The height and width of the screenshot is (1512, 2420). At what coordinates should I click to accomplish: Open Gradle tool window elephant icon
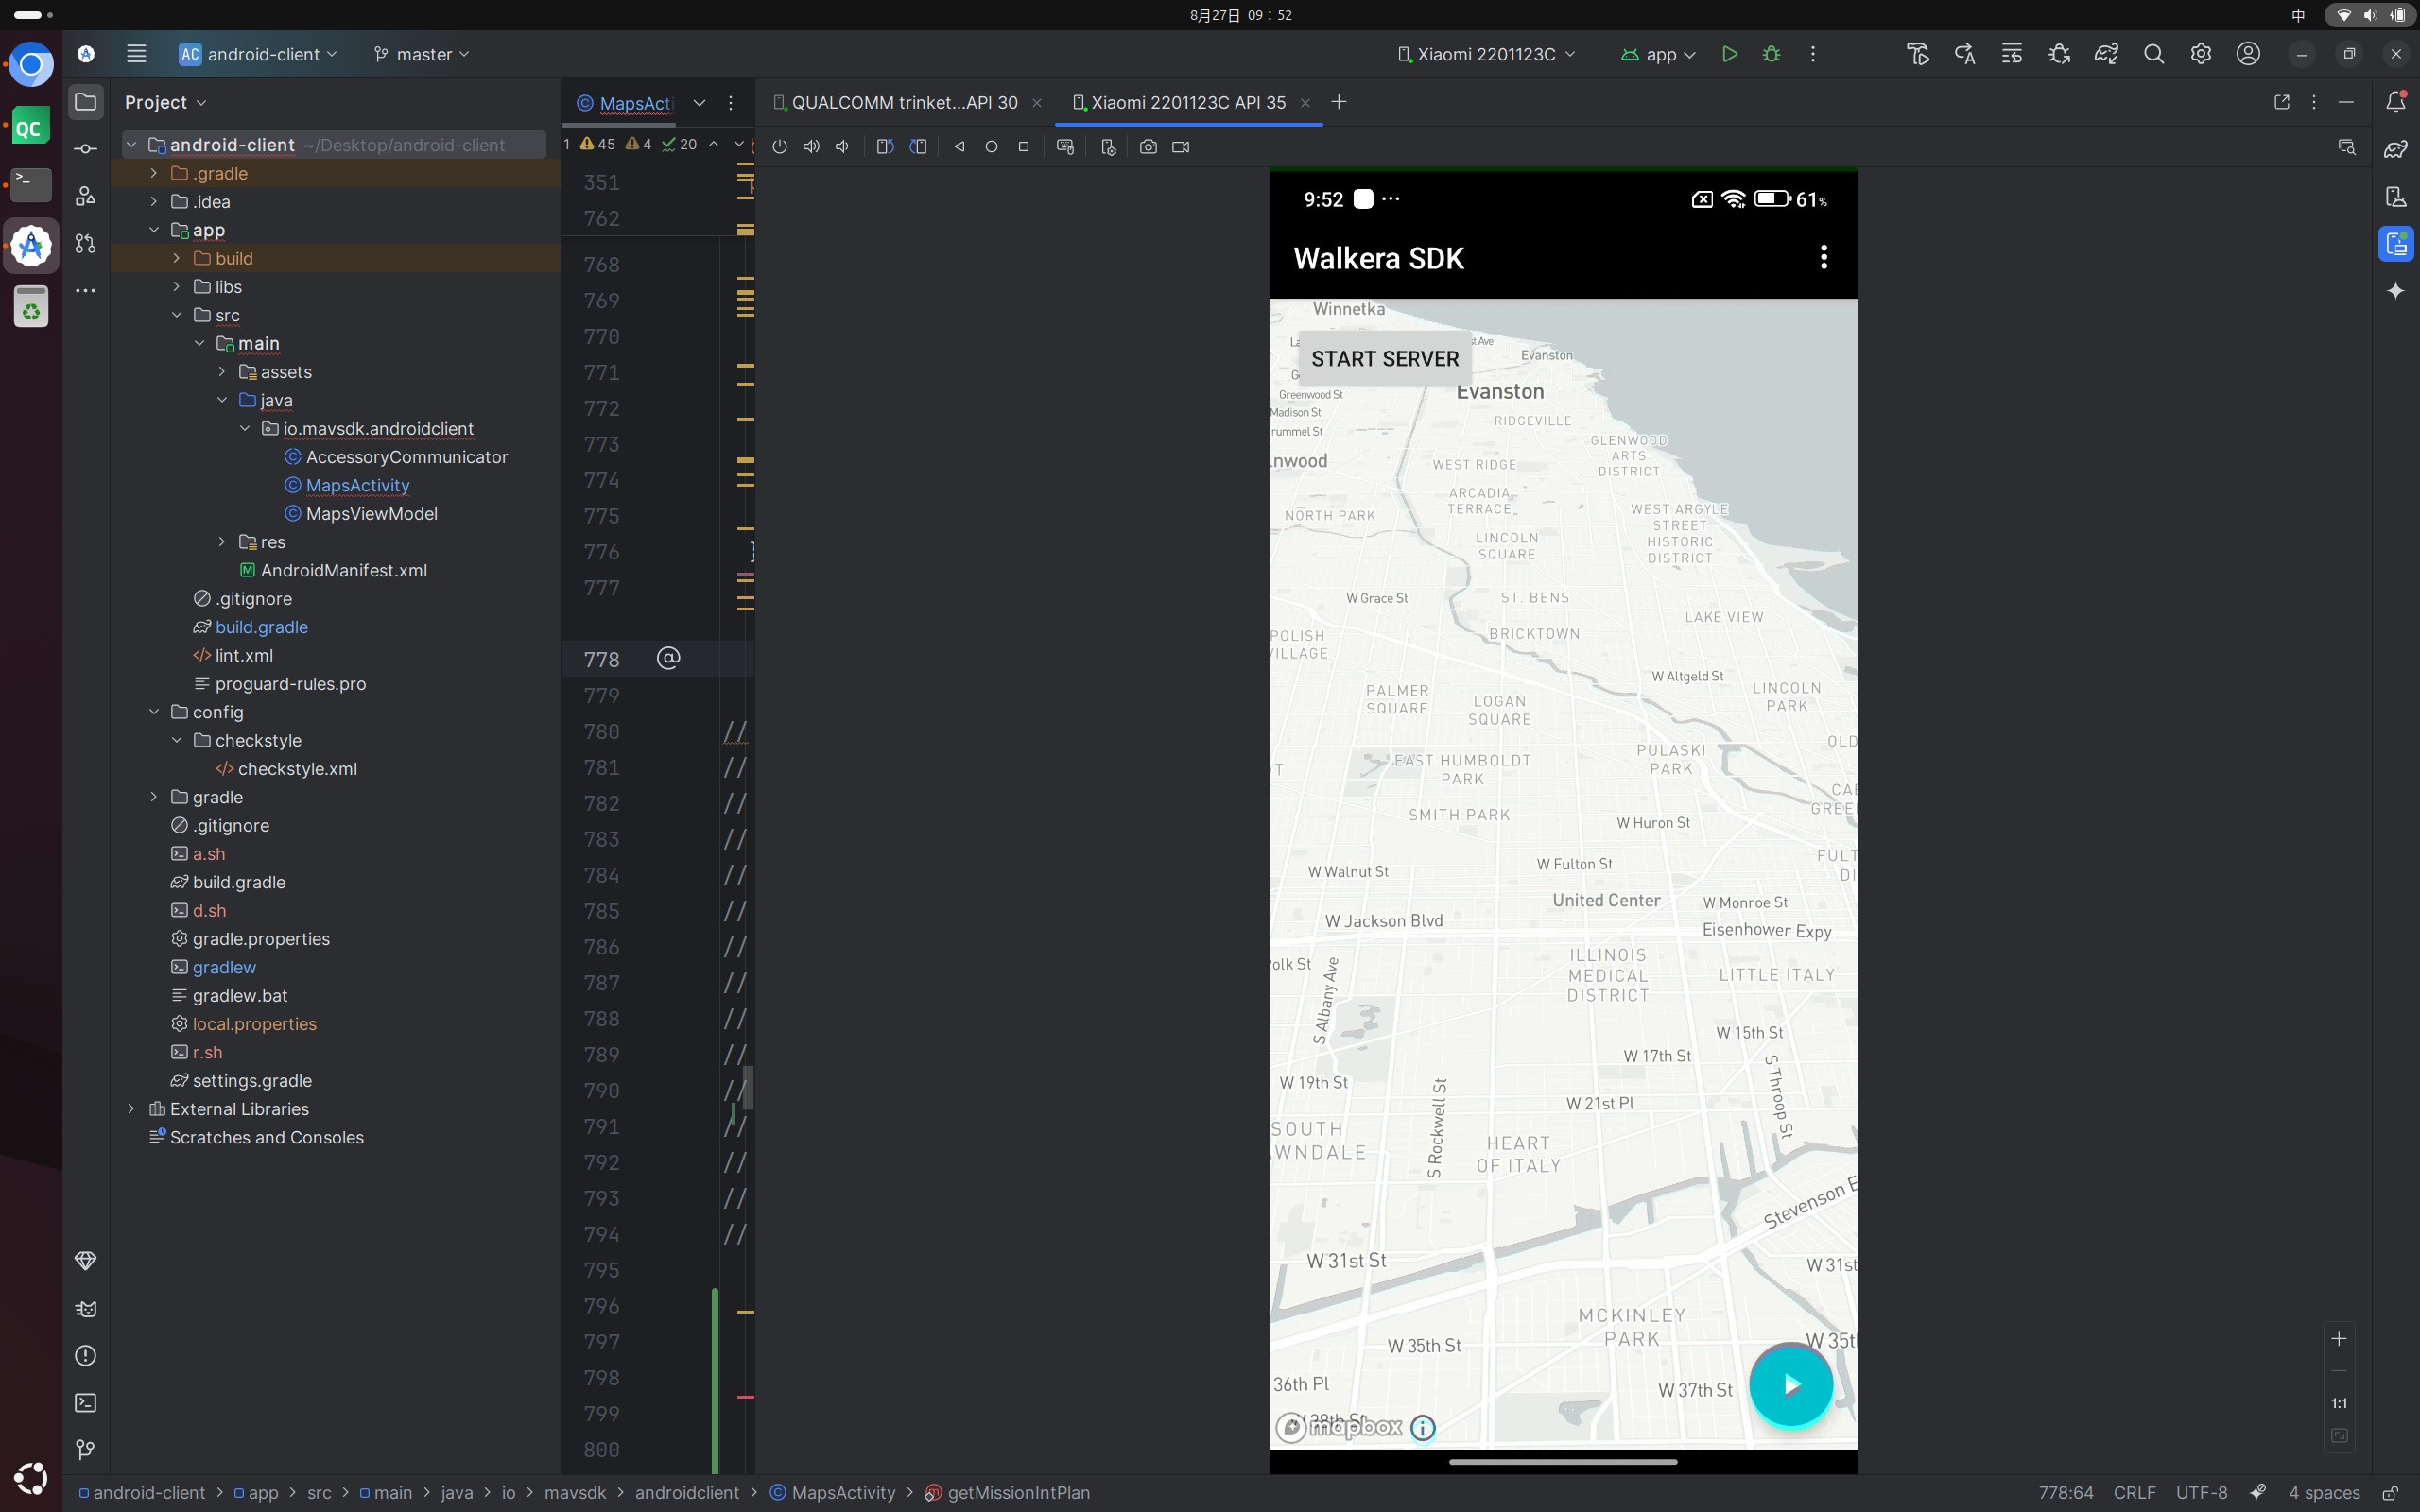coord(2396,149)
